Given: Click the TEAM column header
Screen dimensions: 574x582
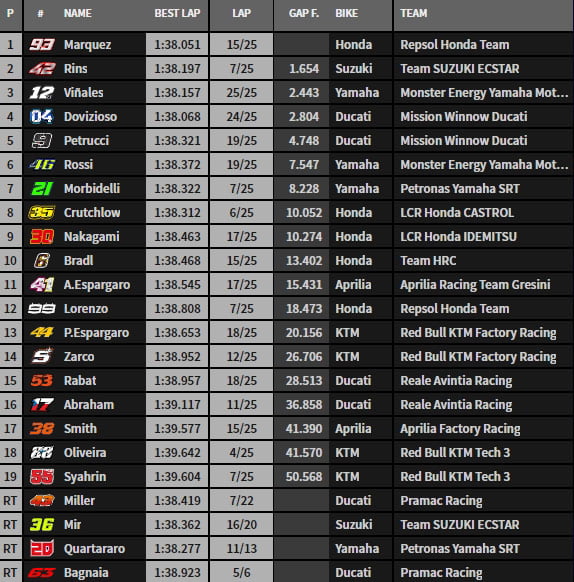Looking at the screenshot, I should [x=414, y=13].
